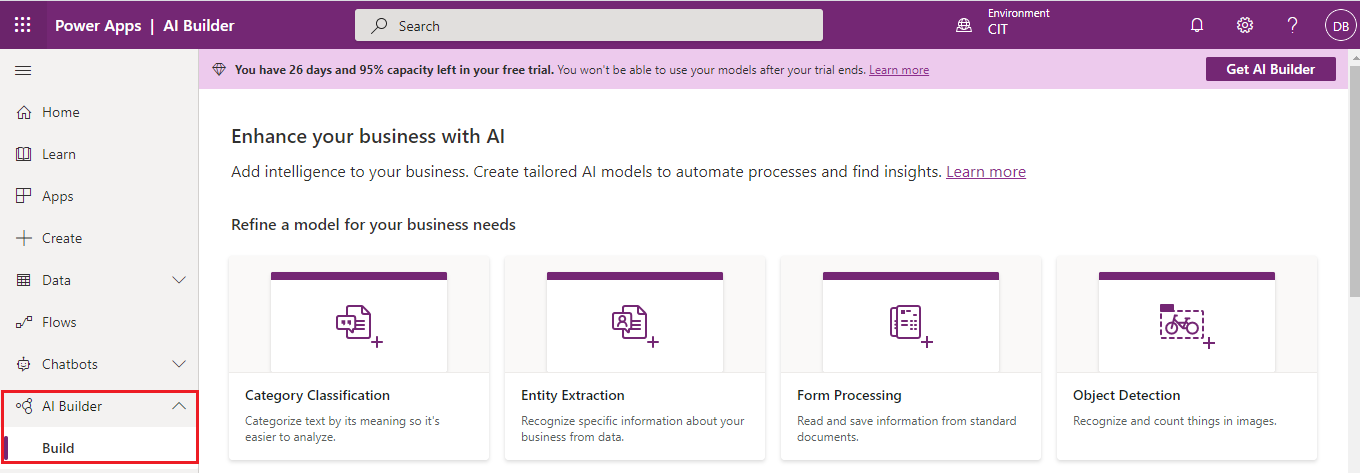The image size is (1360, 473).
Task: Open the settings gear icon
Action: 1245,26
